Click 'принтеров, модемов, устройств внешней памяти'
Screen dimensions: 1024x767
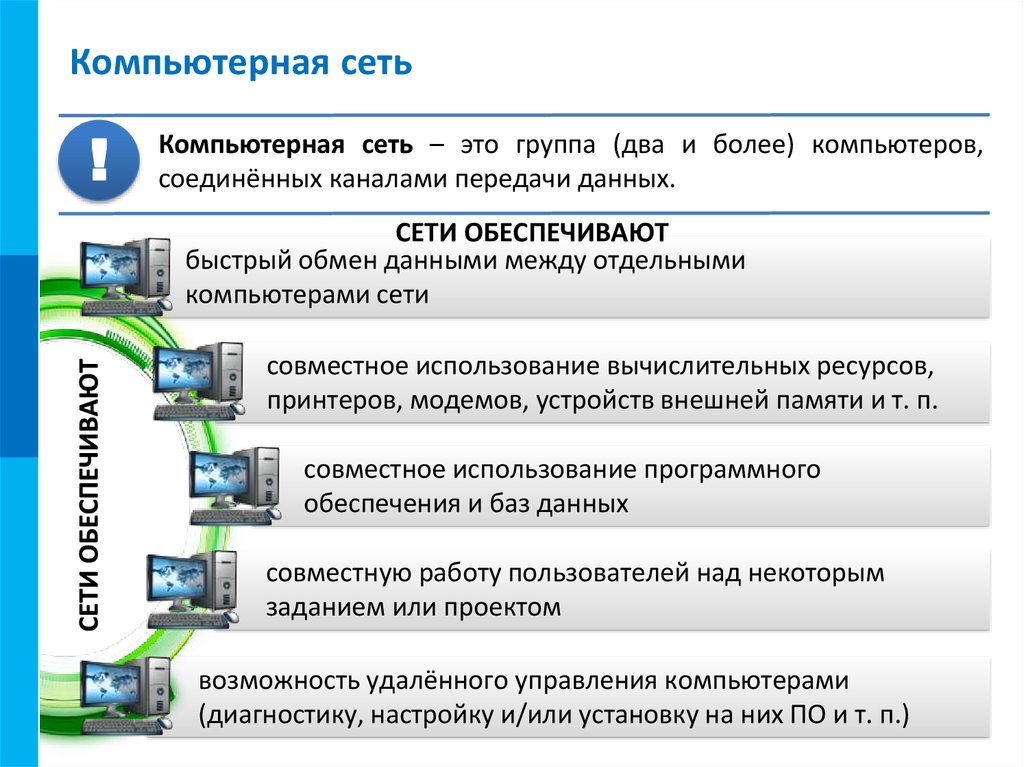tap(567, 400)
